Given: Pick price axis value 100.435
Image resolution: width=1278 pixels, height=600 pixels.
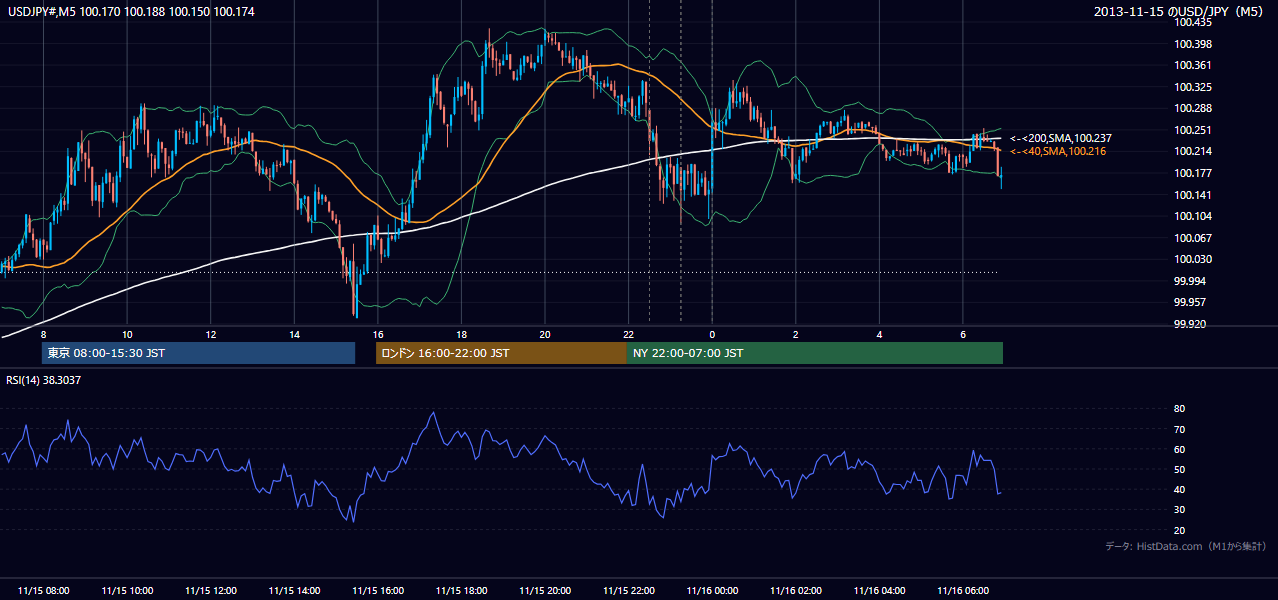Looking at the screenshot, I should coord(1194,21).
